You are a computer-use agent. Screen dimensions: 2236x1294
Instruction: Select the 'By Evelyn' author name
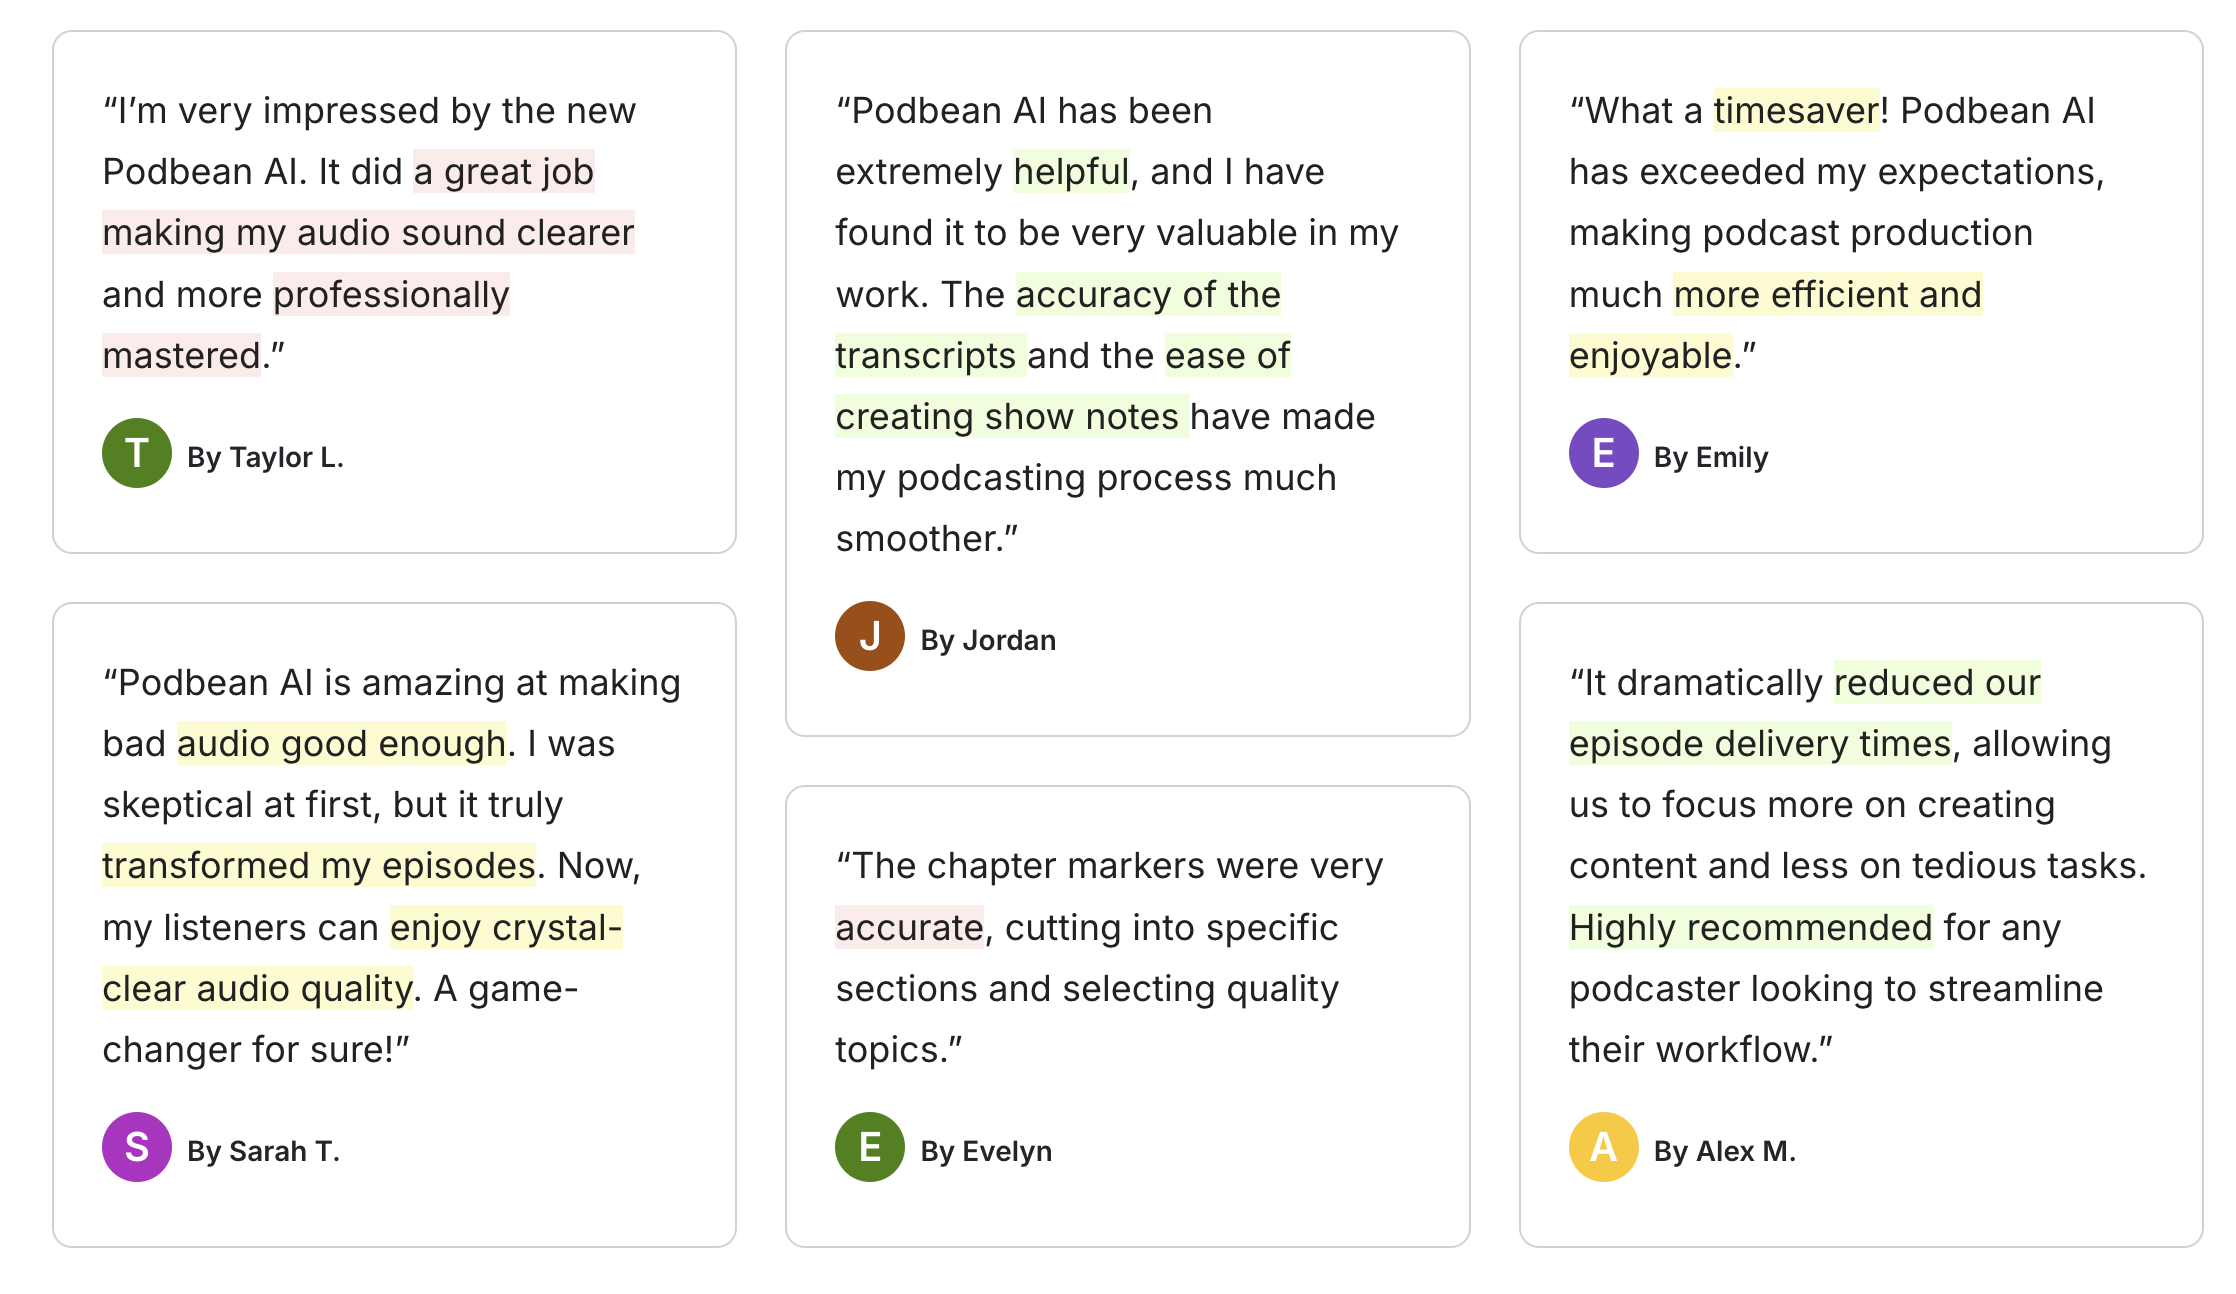[986, 1151]
